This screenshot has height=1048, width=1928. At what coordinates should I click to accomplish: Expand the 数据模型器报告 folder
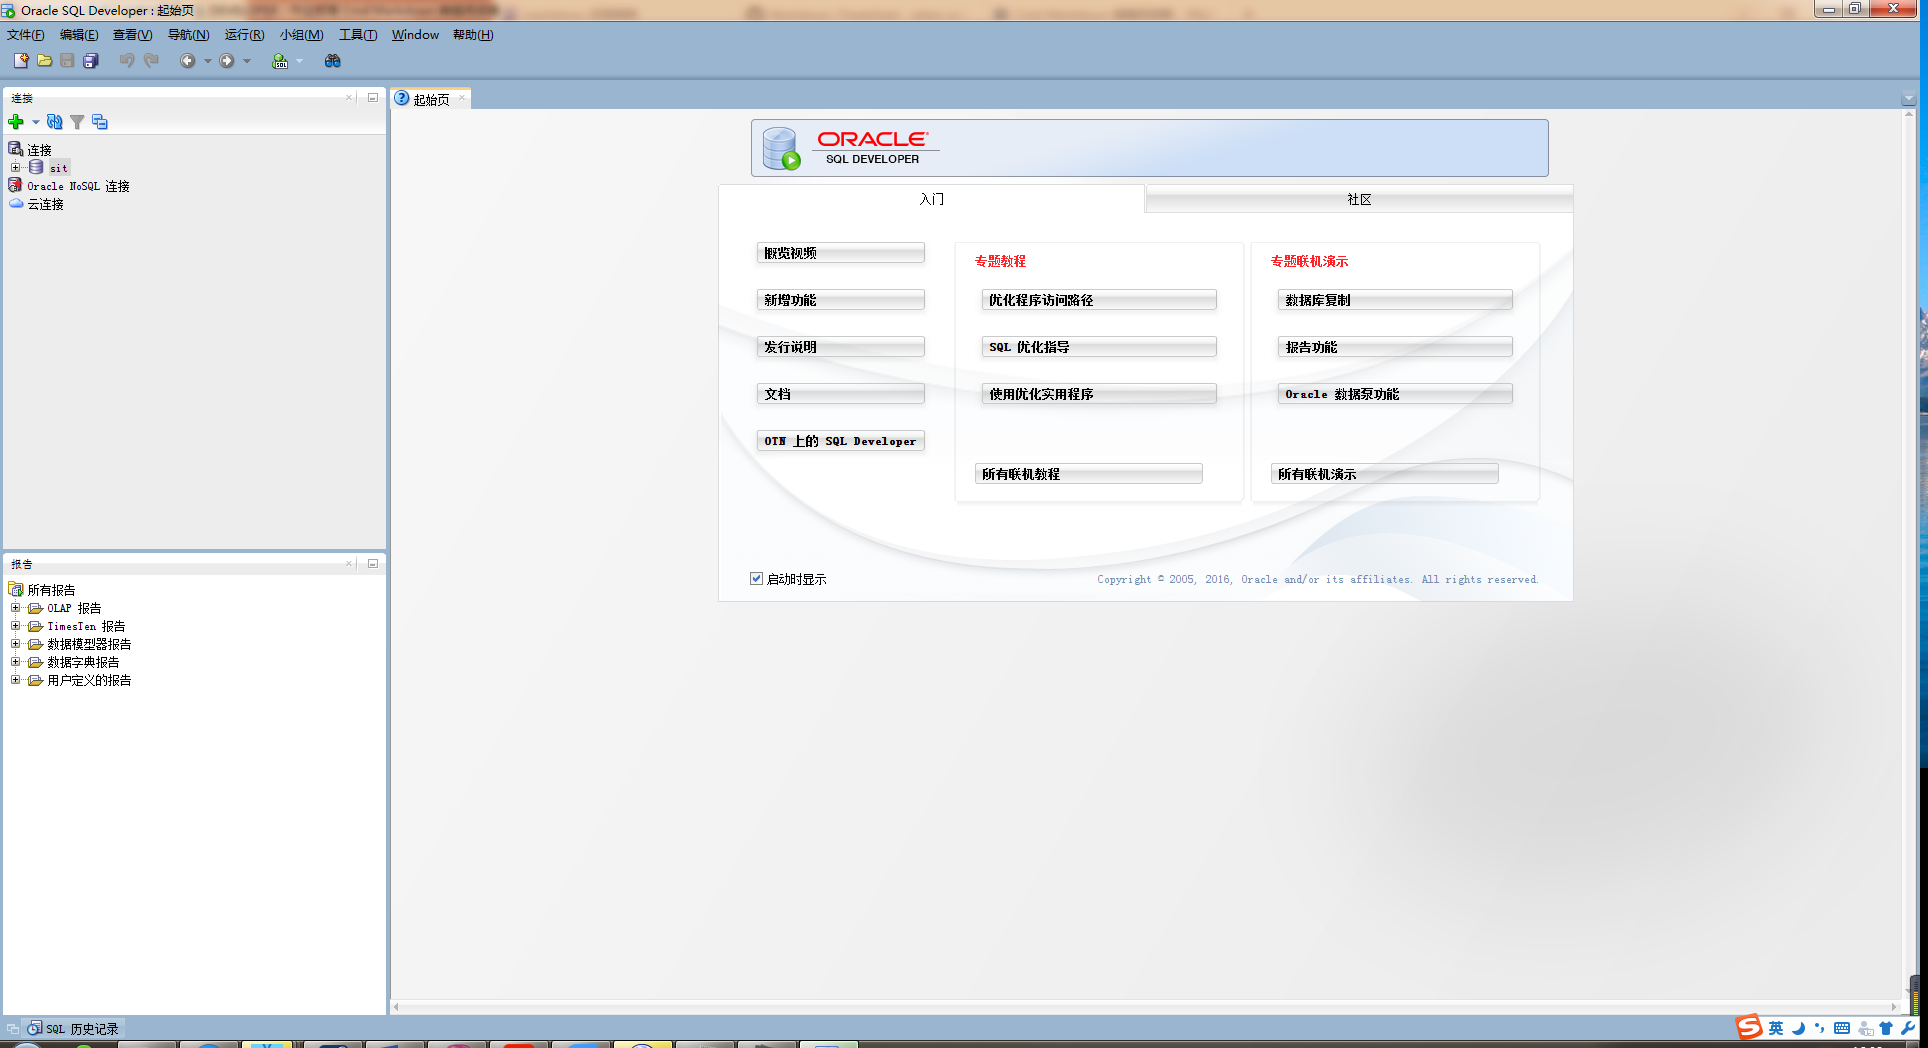click(x=15, y=643)
